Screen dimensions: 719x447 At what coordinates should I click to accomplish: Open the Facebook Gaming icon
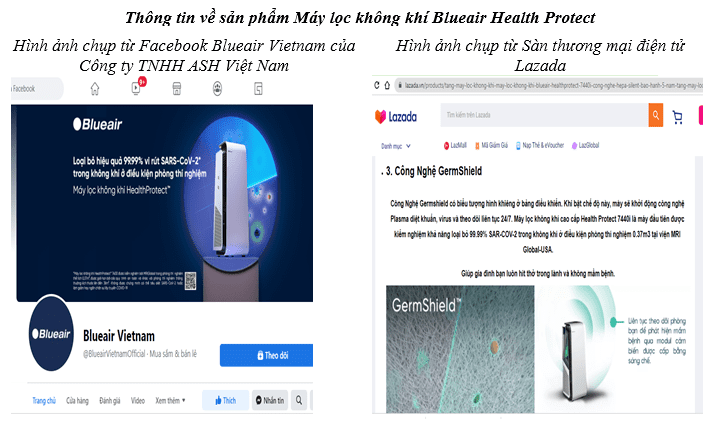pyautogui.click(x=258, y=88)
